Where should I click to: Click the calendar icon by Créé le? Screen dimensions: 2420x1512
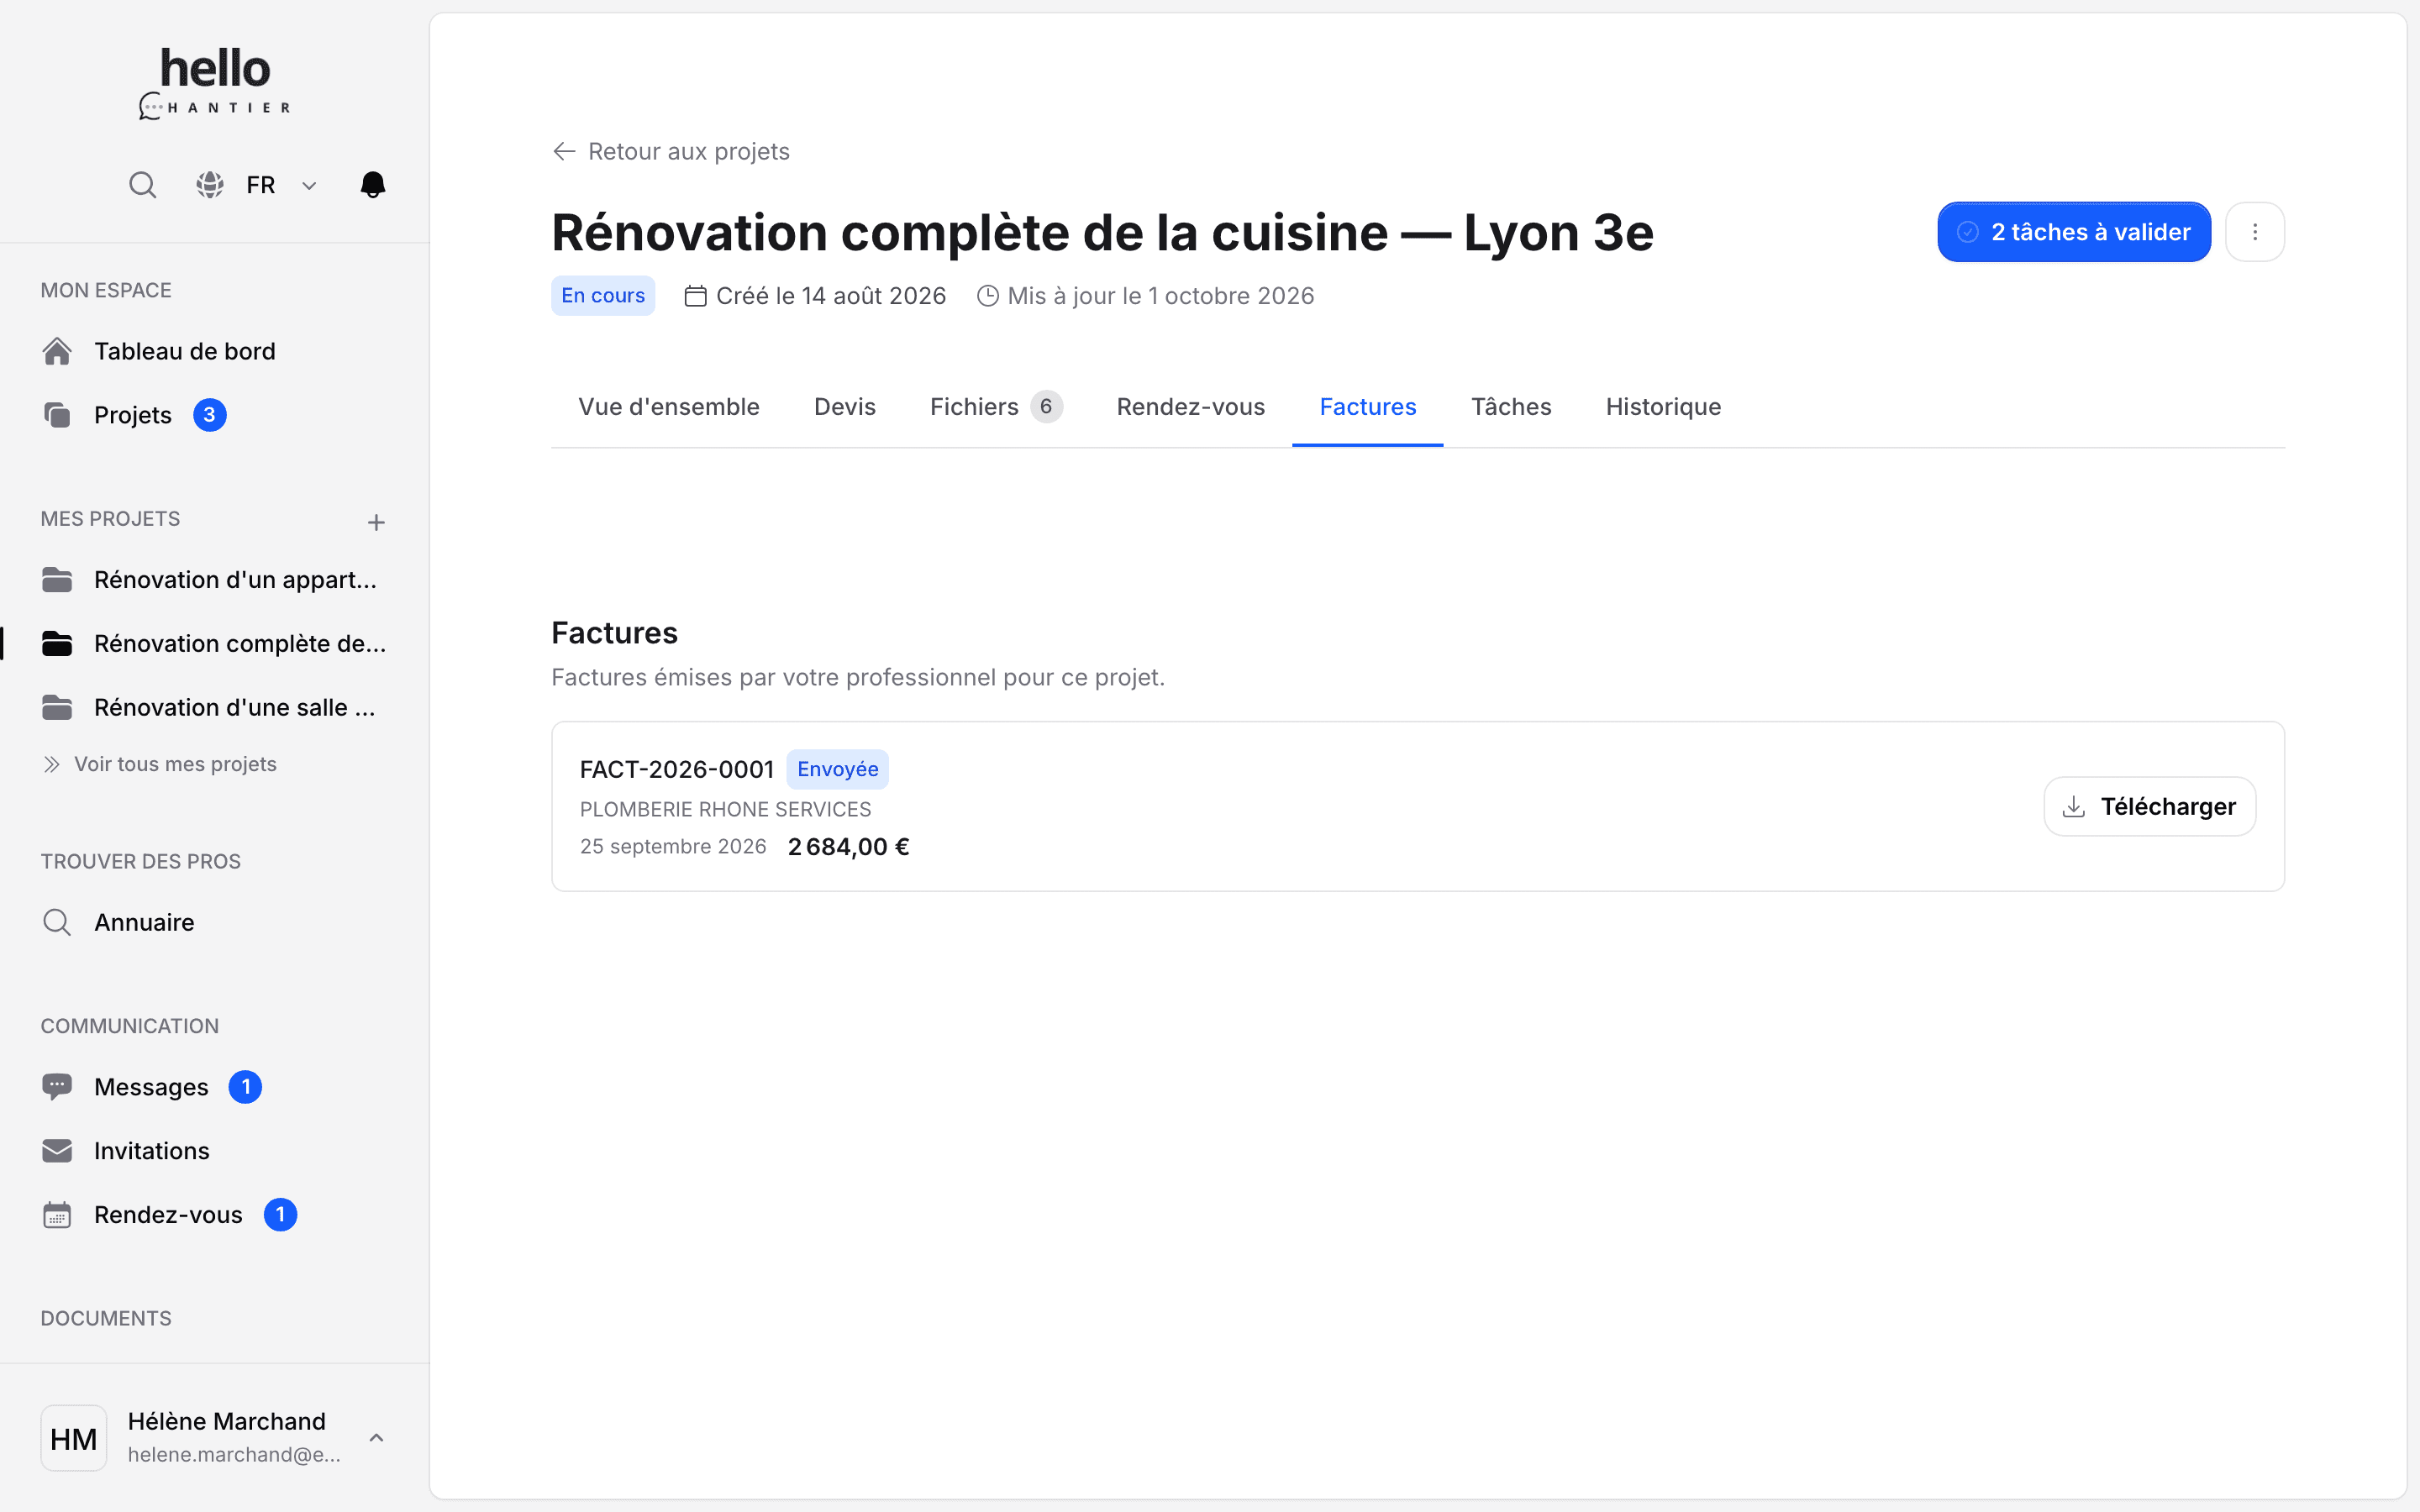pyautogui.click(x=695, y=296)
